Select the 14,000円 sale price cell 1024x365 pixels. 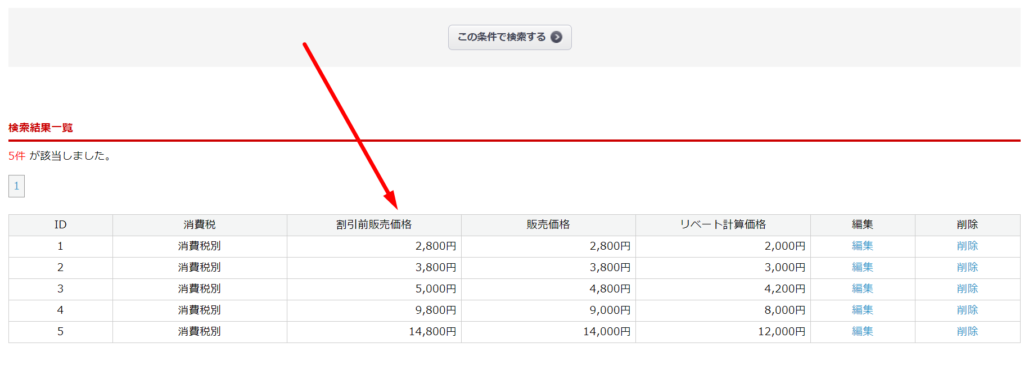(549, 331)
